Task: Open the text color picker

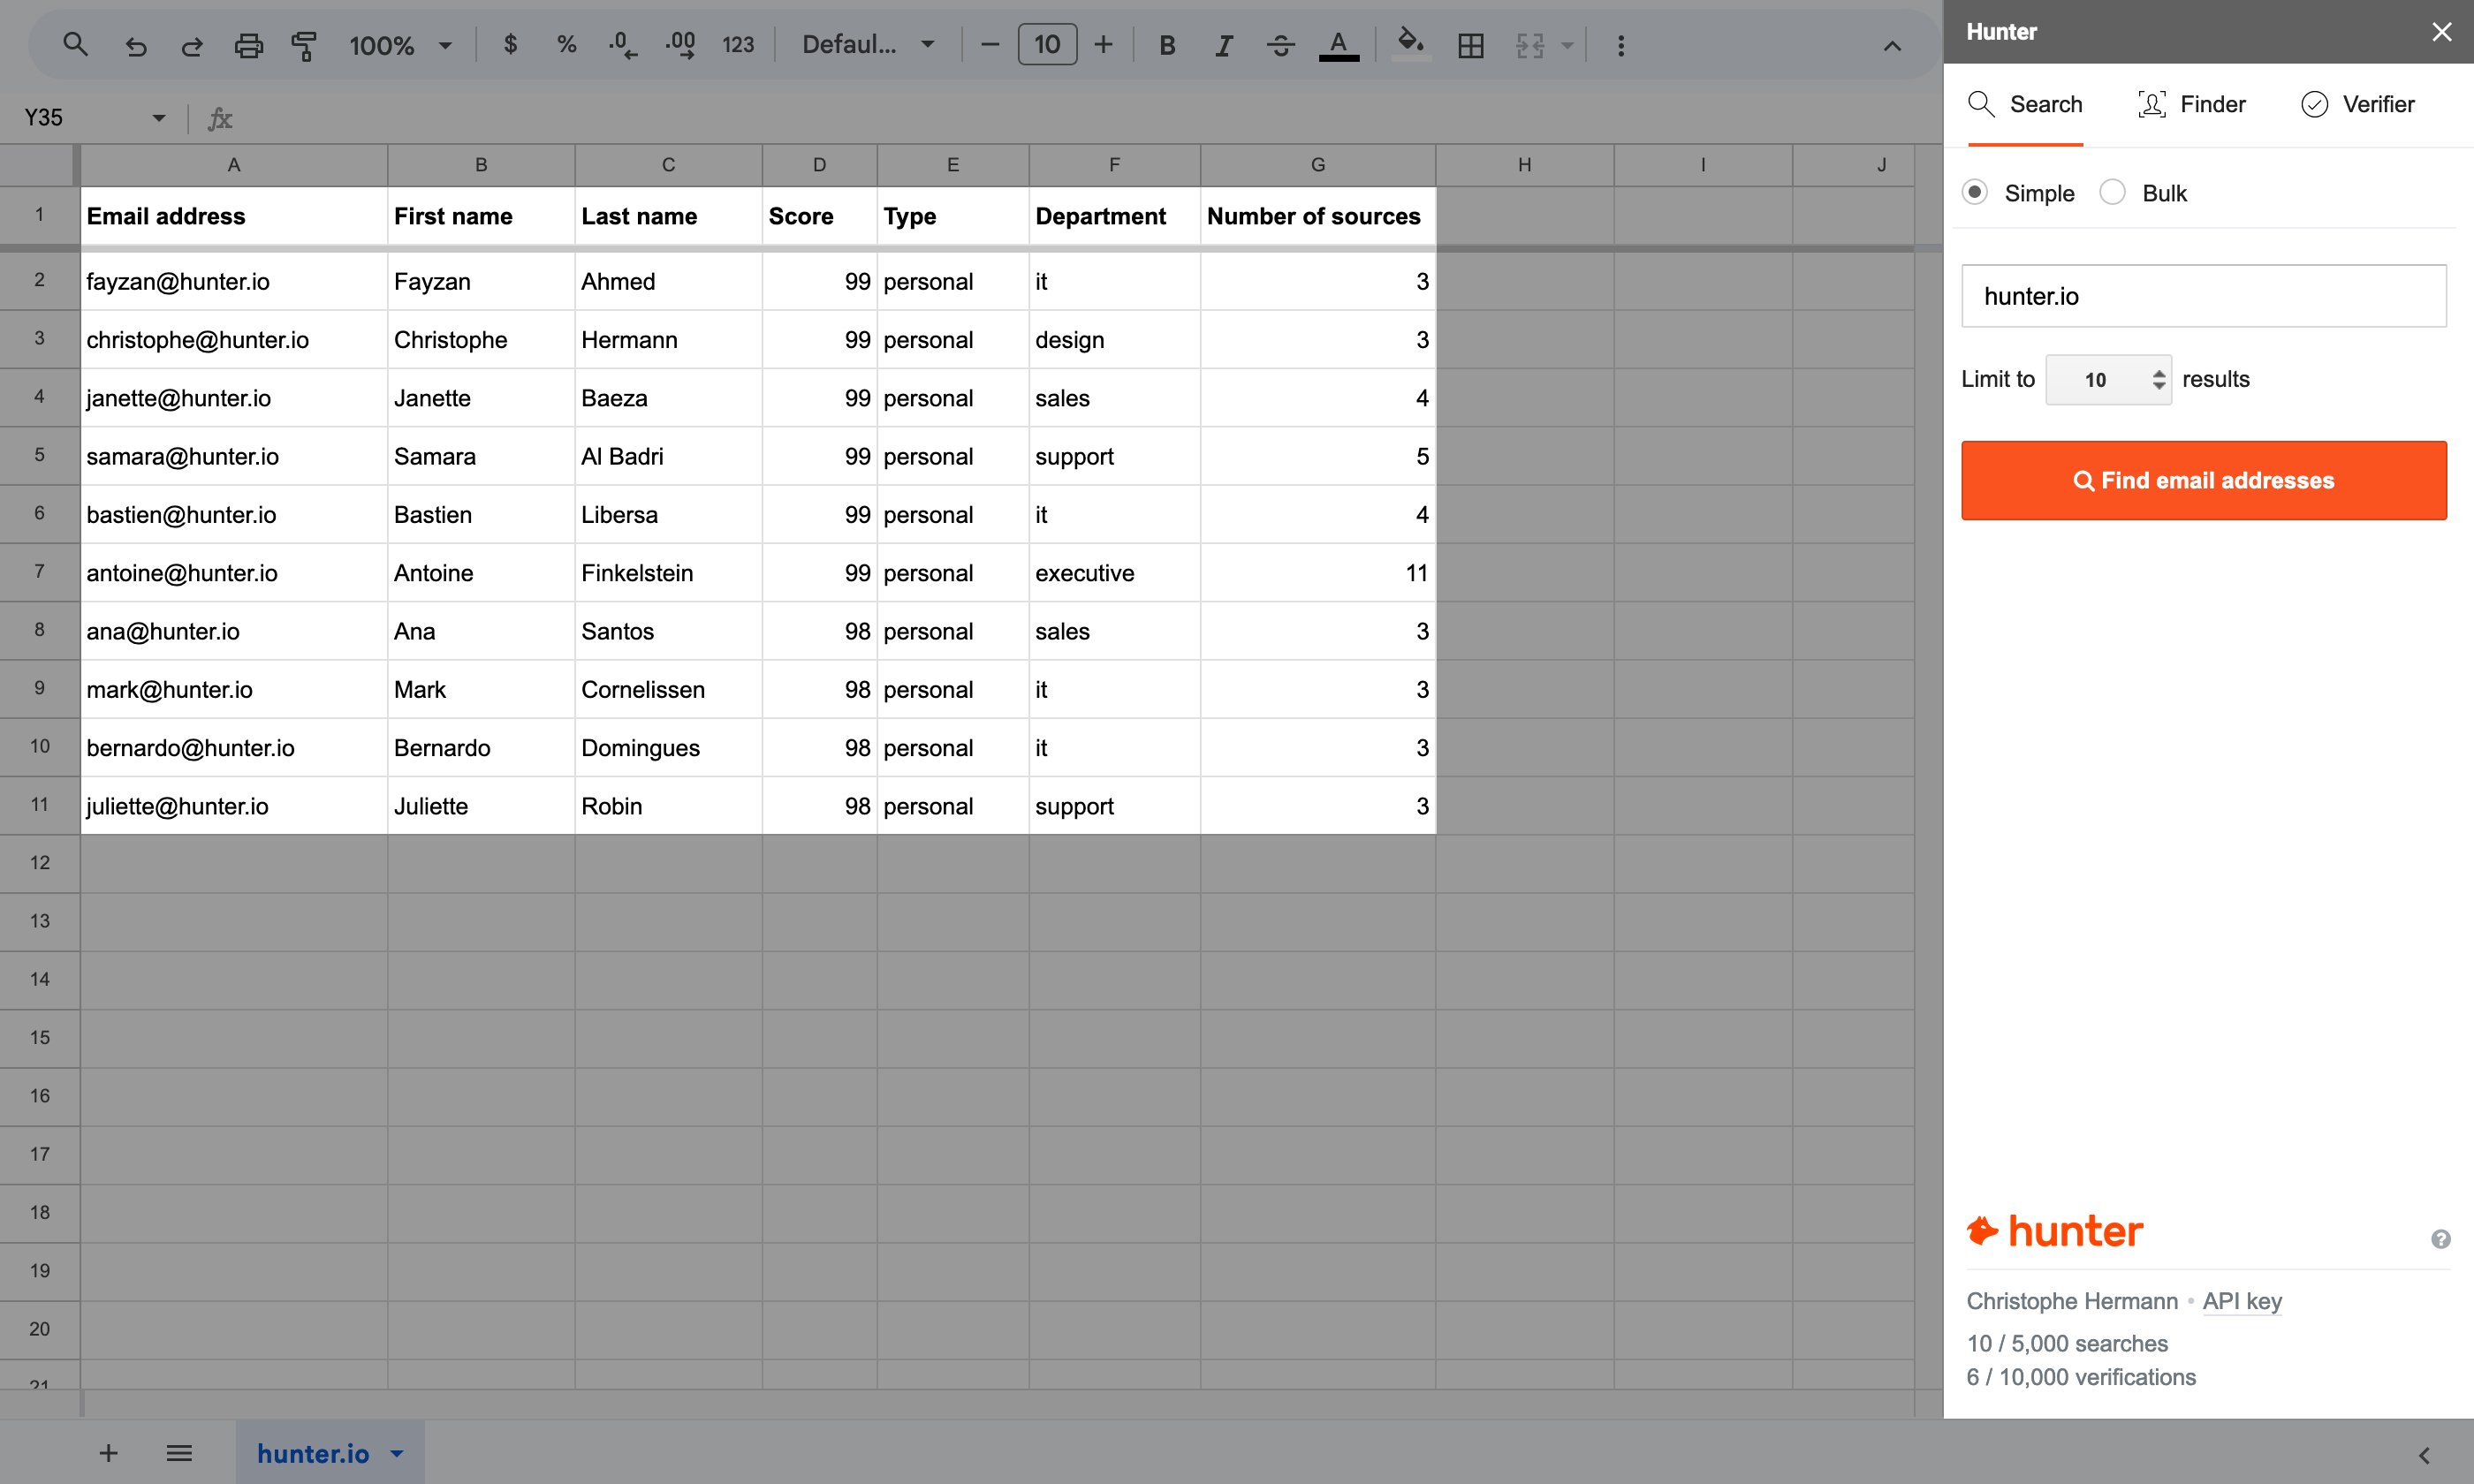Action: [x=1338, y=45]
